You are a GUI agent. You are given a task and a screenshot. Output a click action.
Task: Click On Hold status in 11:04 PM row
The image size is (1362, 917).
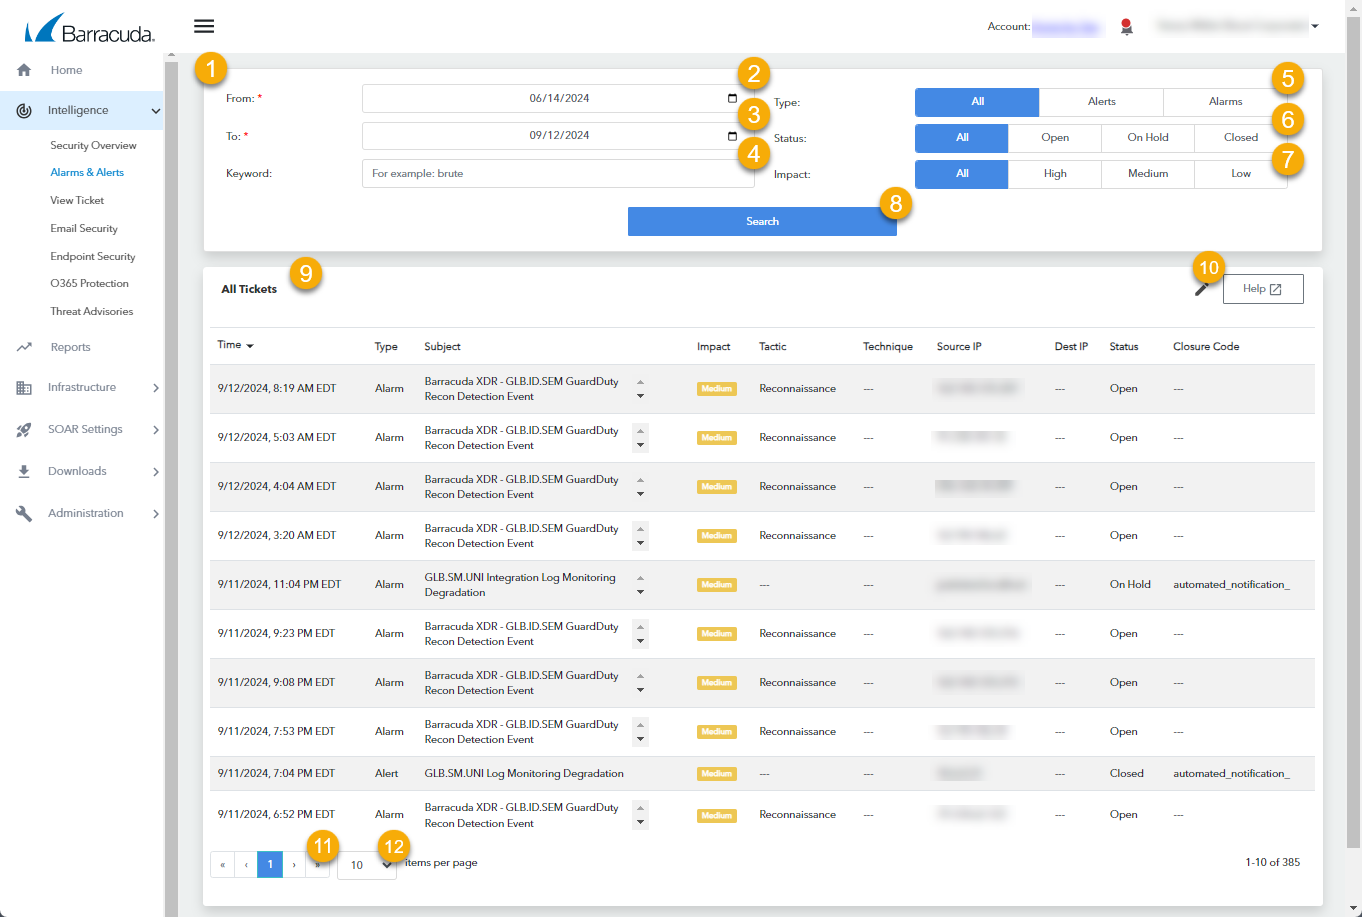(1130, 585)
